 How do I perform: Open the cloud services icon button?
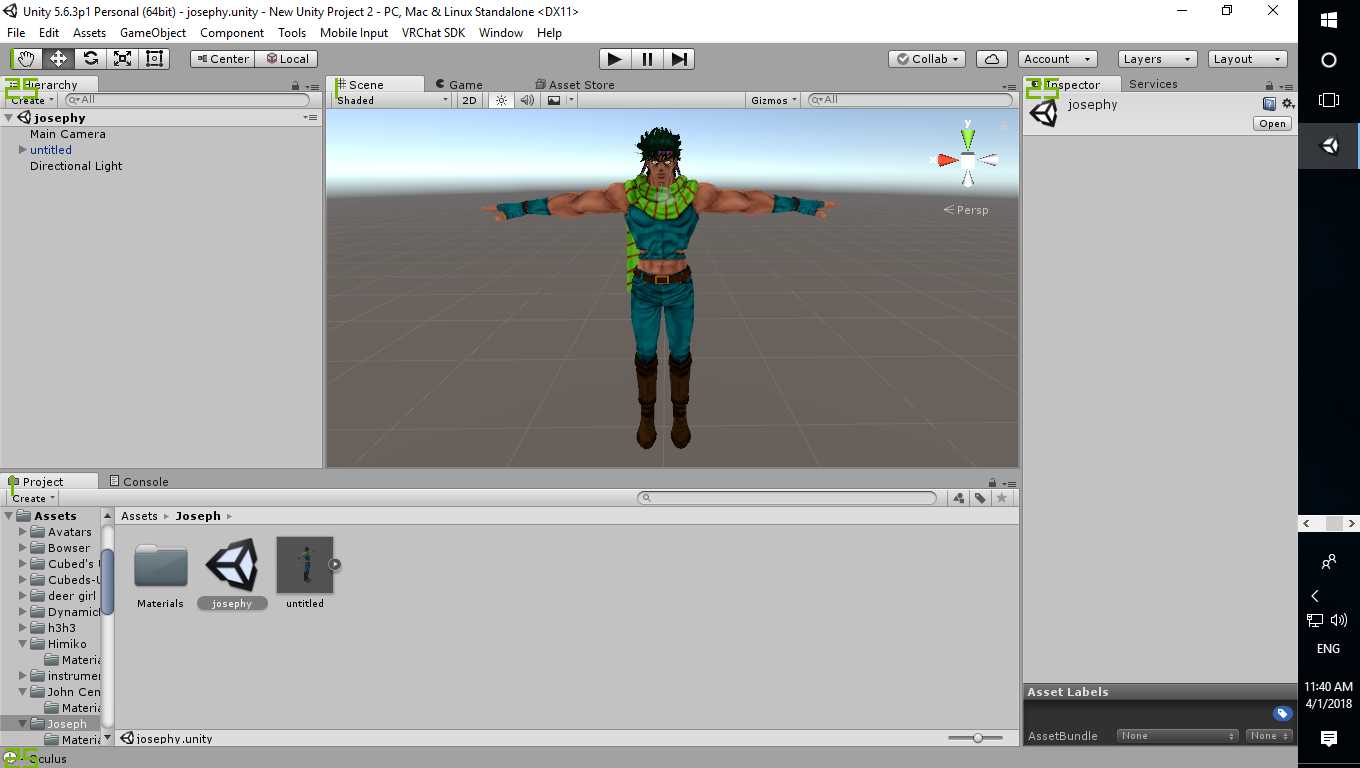(992, 59)
